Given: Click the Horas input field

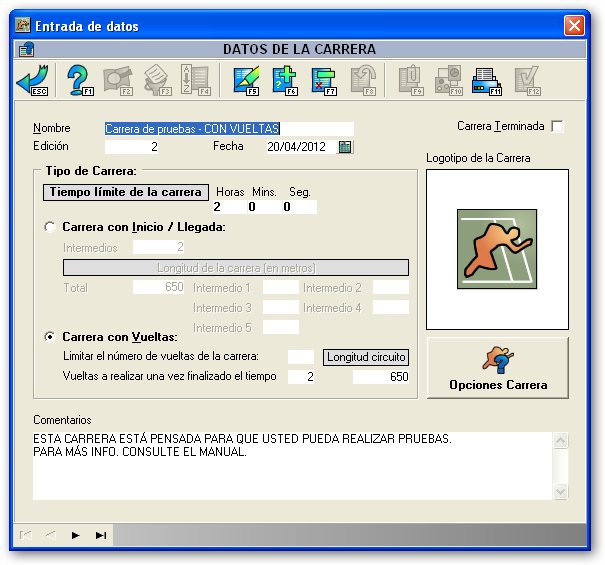Looking at the screenshot, I should (x=229, y=207).
